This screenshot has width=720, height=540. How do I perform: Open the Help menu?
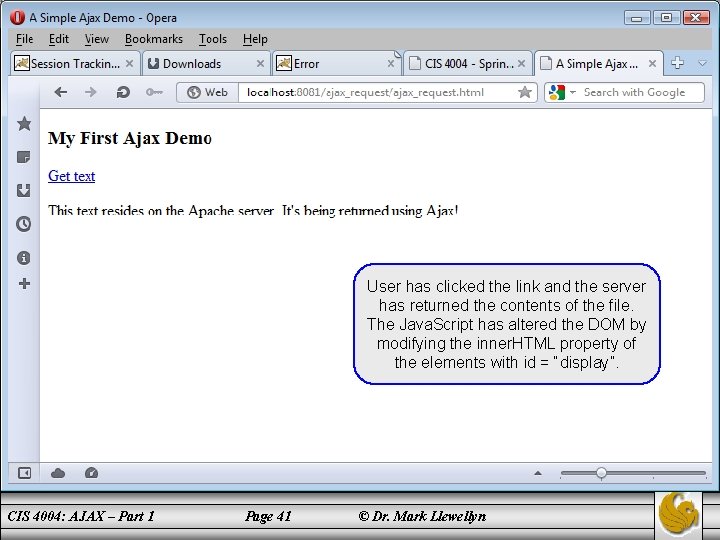coord(255,39)
